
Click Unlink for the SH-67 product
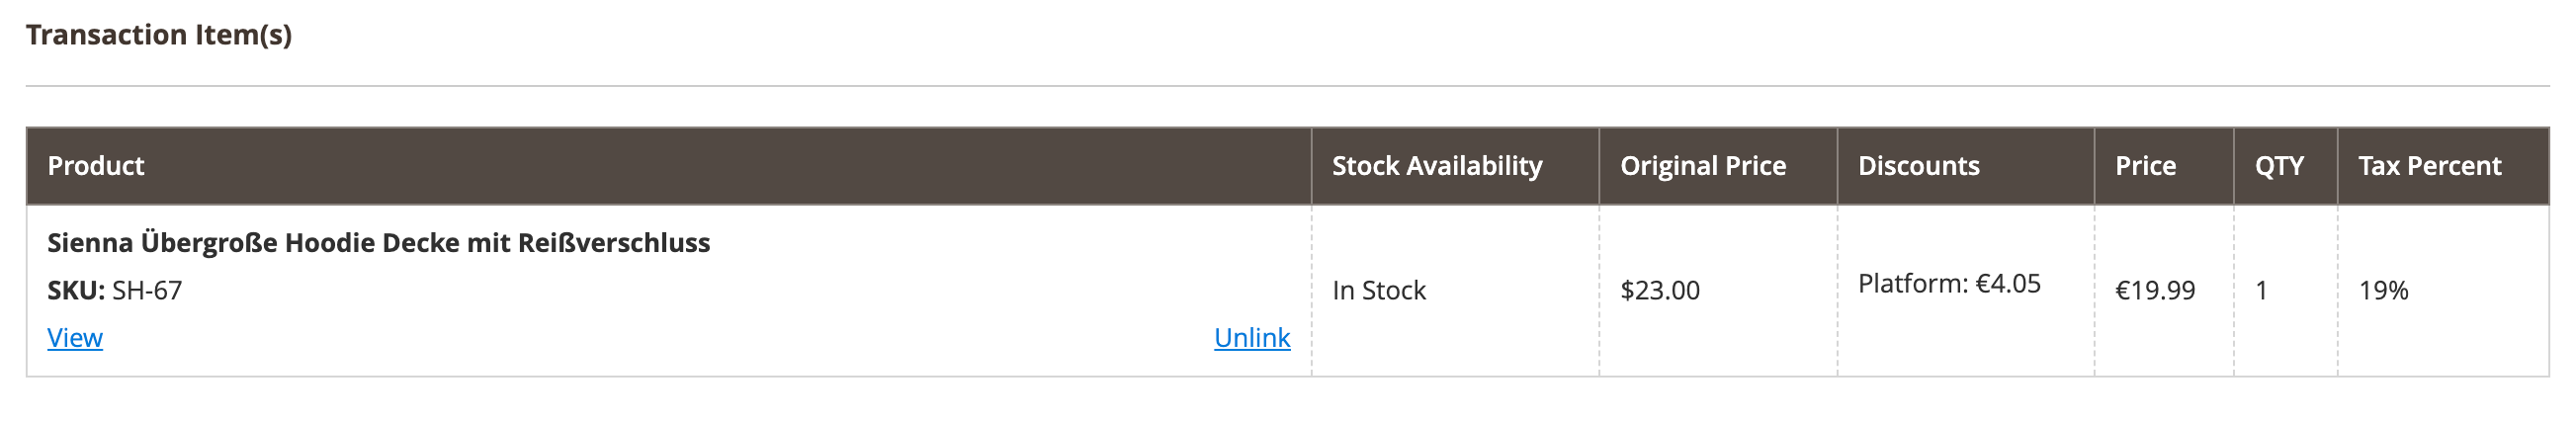click(x=1251, y=338)
